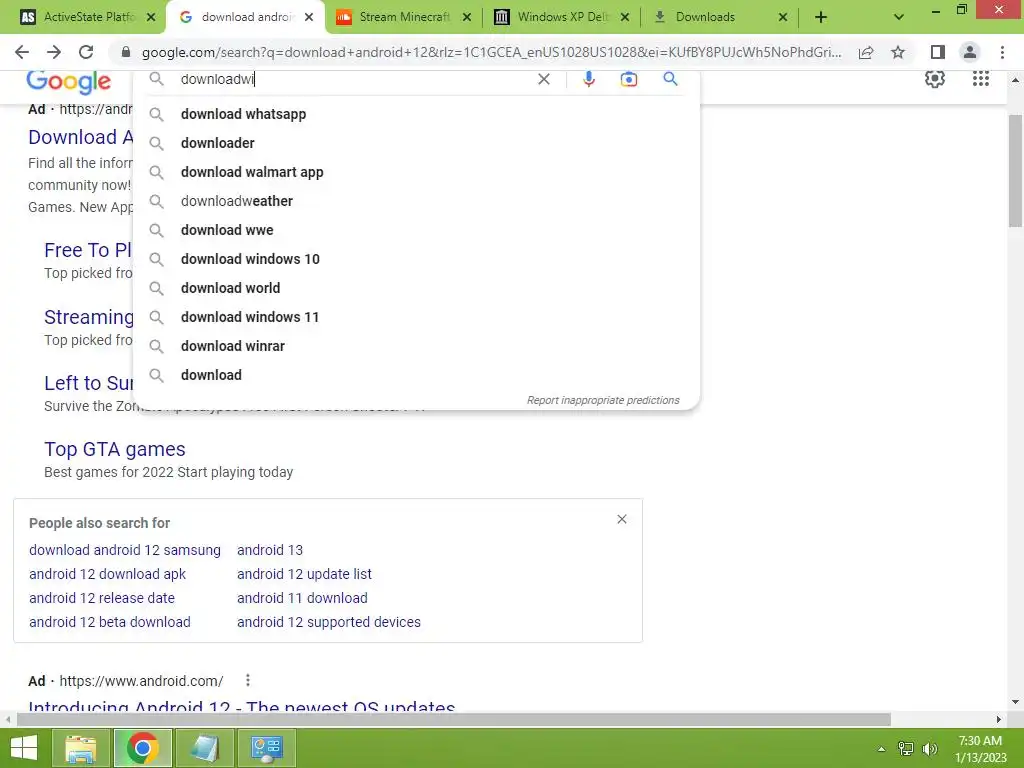
Task: Select the downloadweather suggestion
Action: pyautogui.click(x=417, y=201)
